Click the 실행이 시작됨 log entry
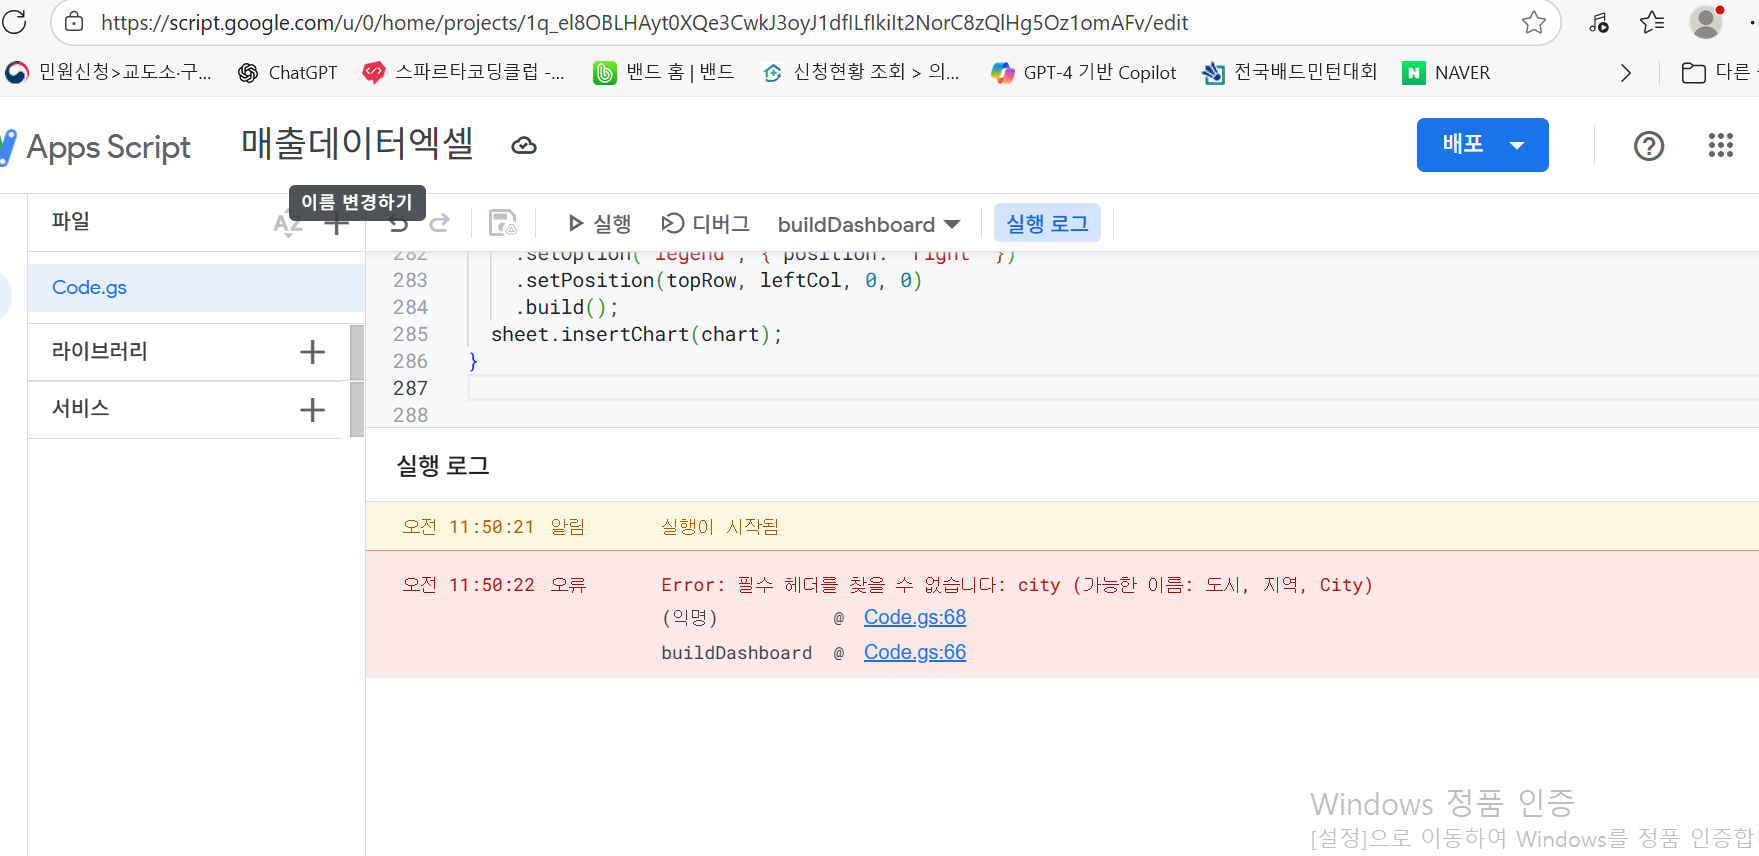 pyautogui.click(x=720, y=527)
